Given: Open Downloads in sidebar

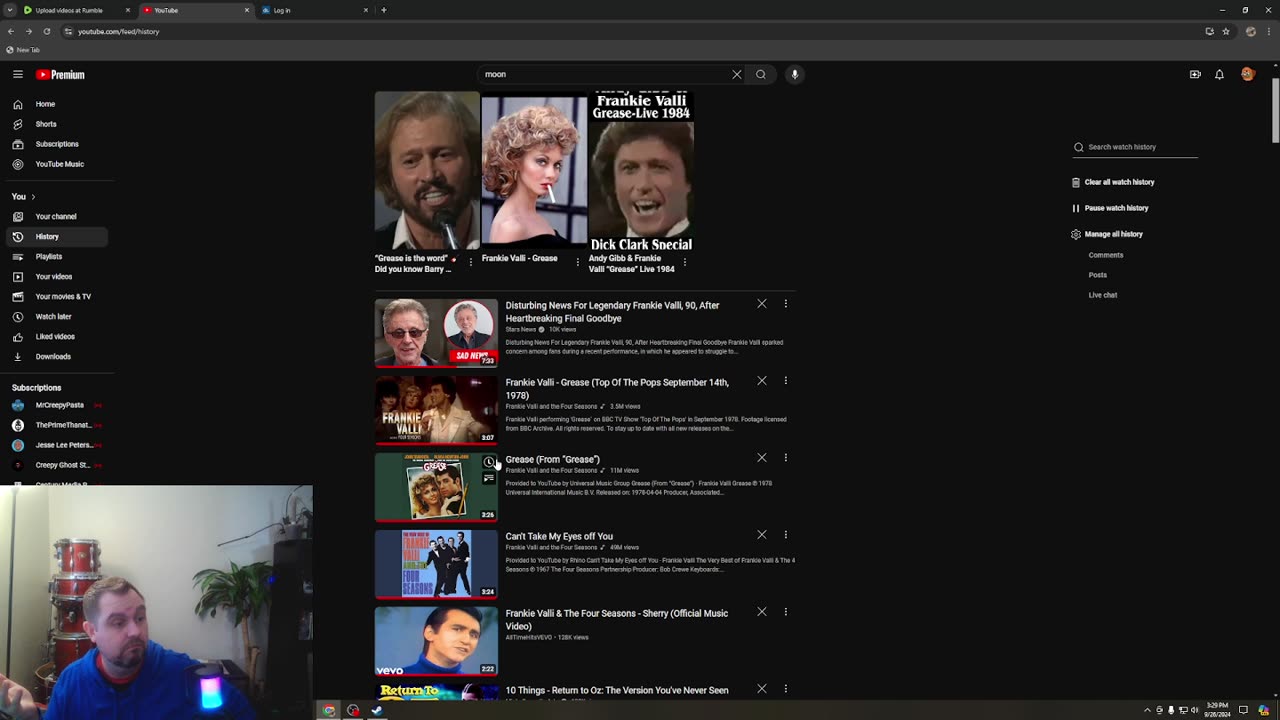Looking at the screenshot, I should [55, 356].
